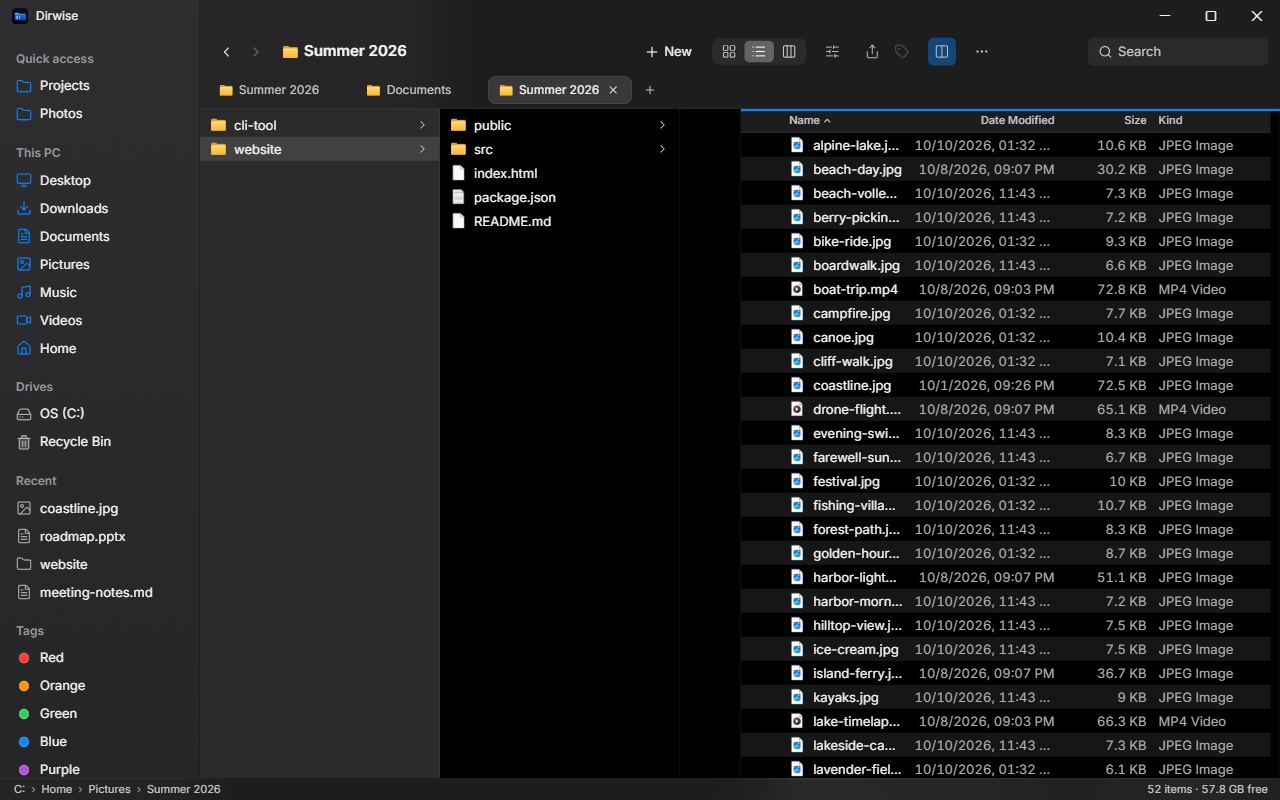Expand the public folder chevron
This screenshot has width=1280, height=800.
click(662, 125)
